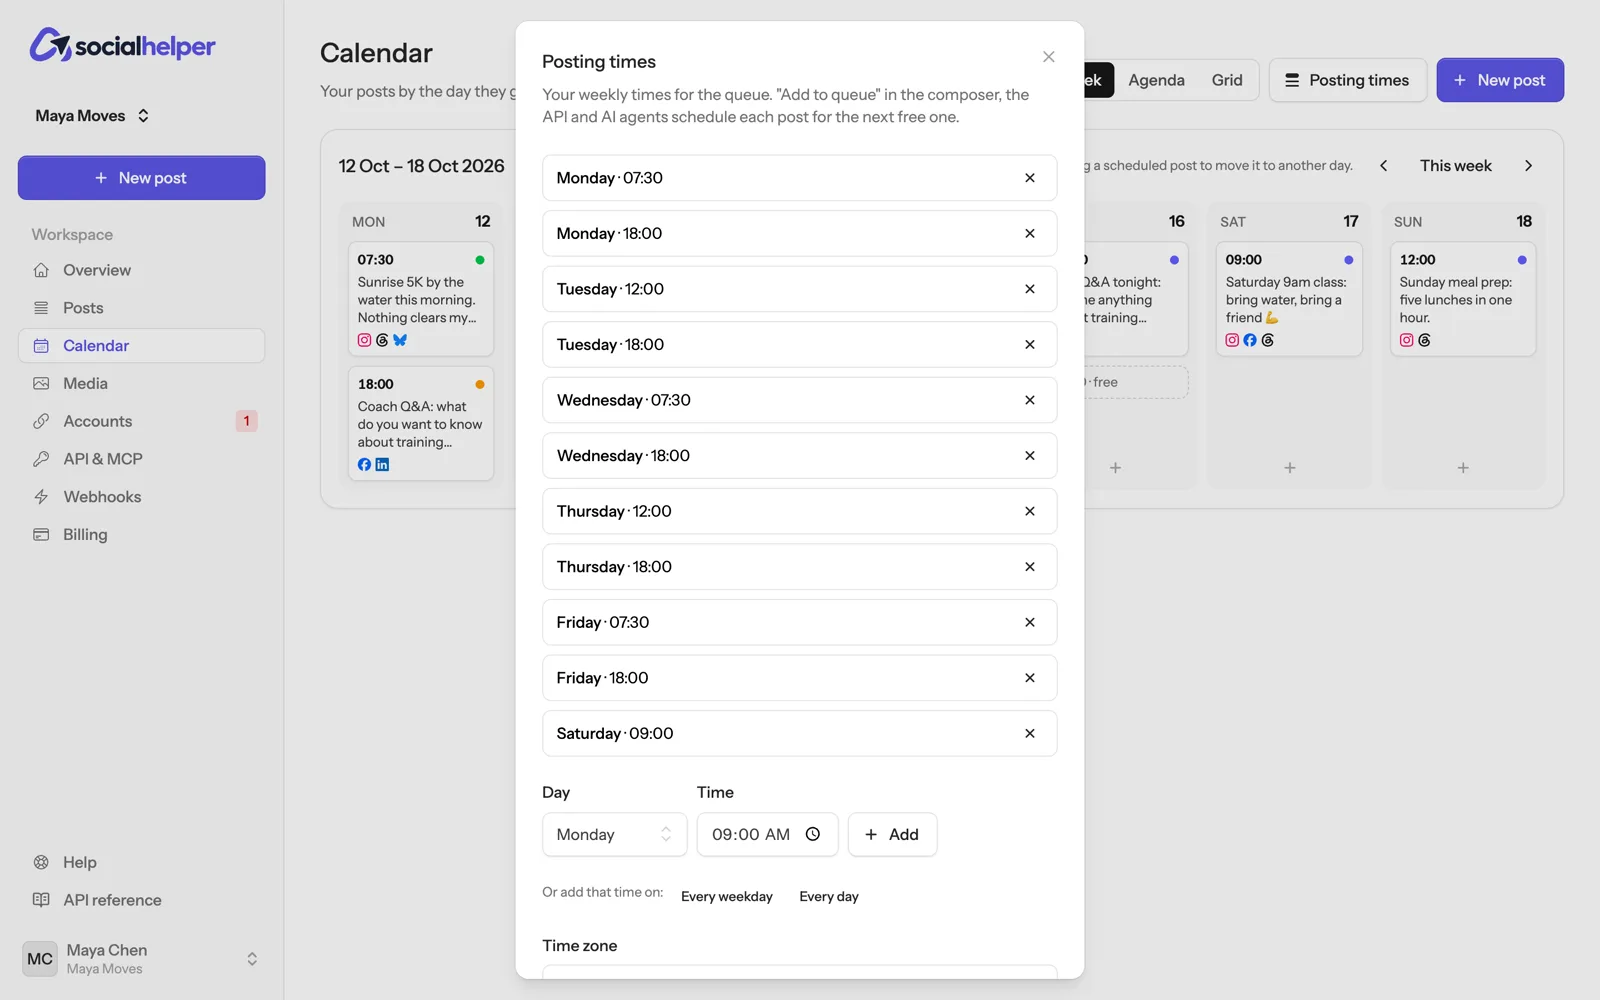
Task: Open the Billing page
Action: (141, 534)
